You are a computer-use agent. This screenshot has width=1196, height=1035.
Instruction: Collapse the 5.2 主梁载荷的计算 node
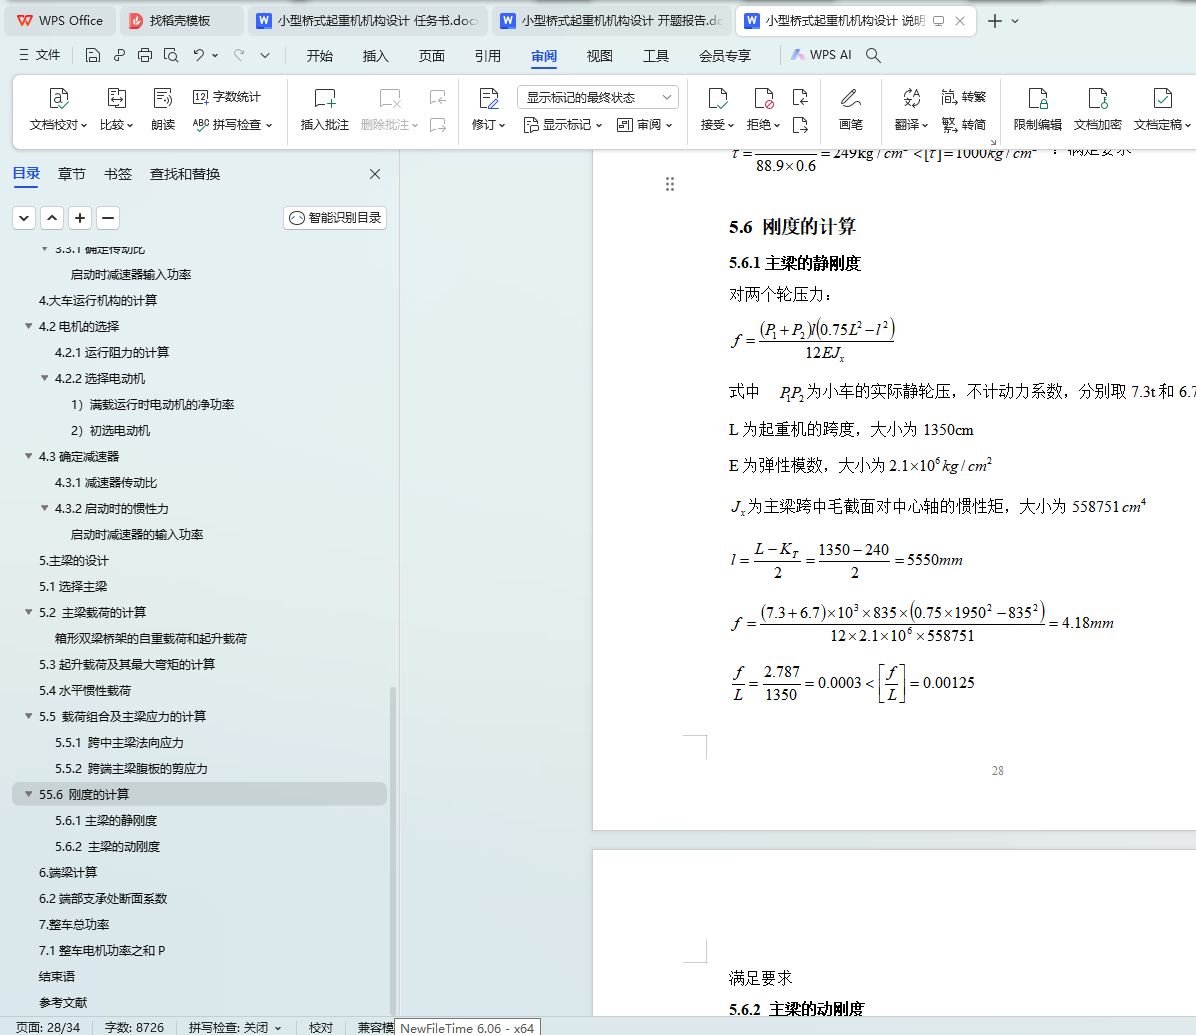[x=28, y=612]
